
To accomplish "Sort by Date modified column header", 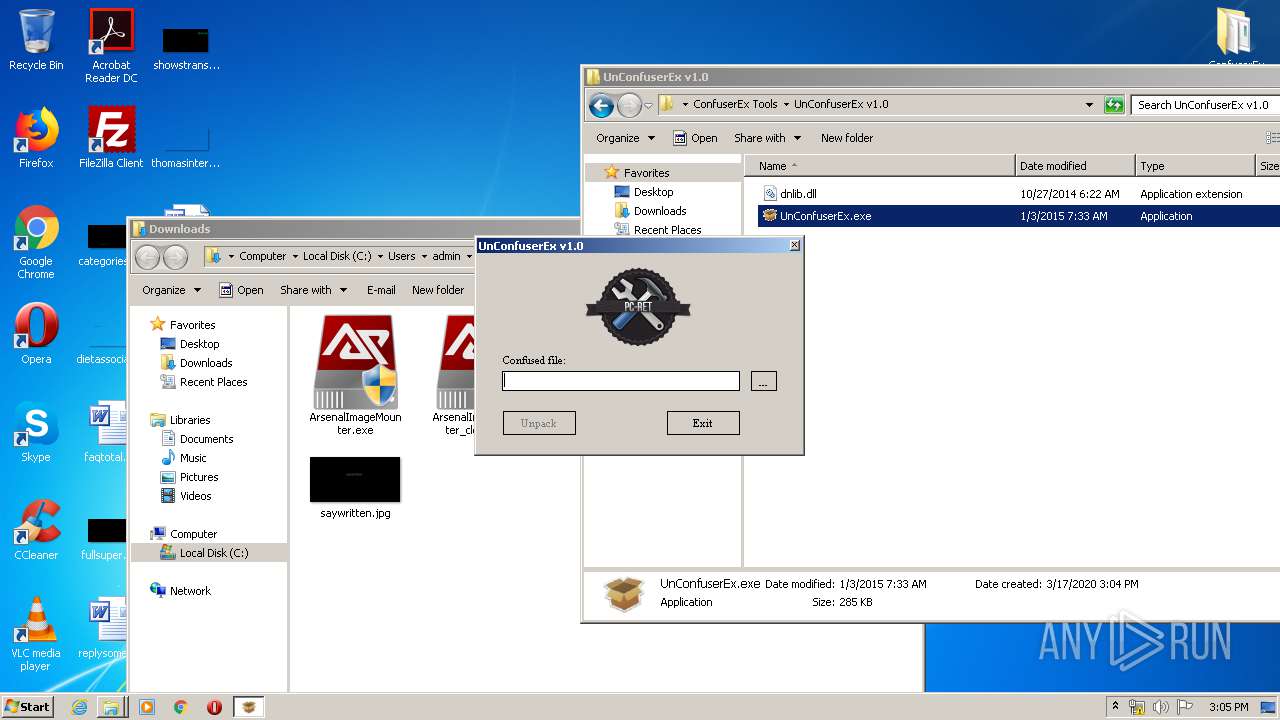I will pos(1075,166).
